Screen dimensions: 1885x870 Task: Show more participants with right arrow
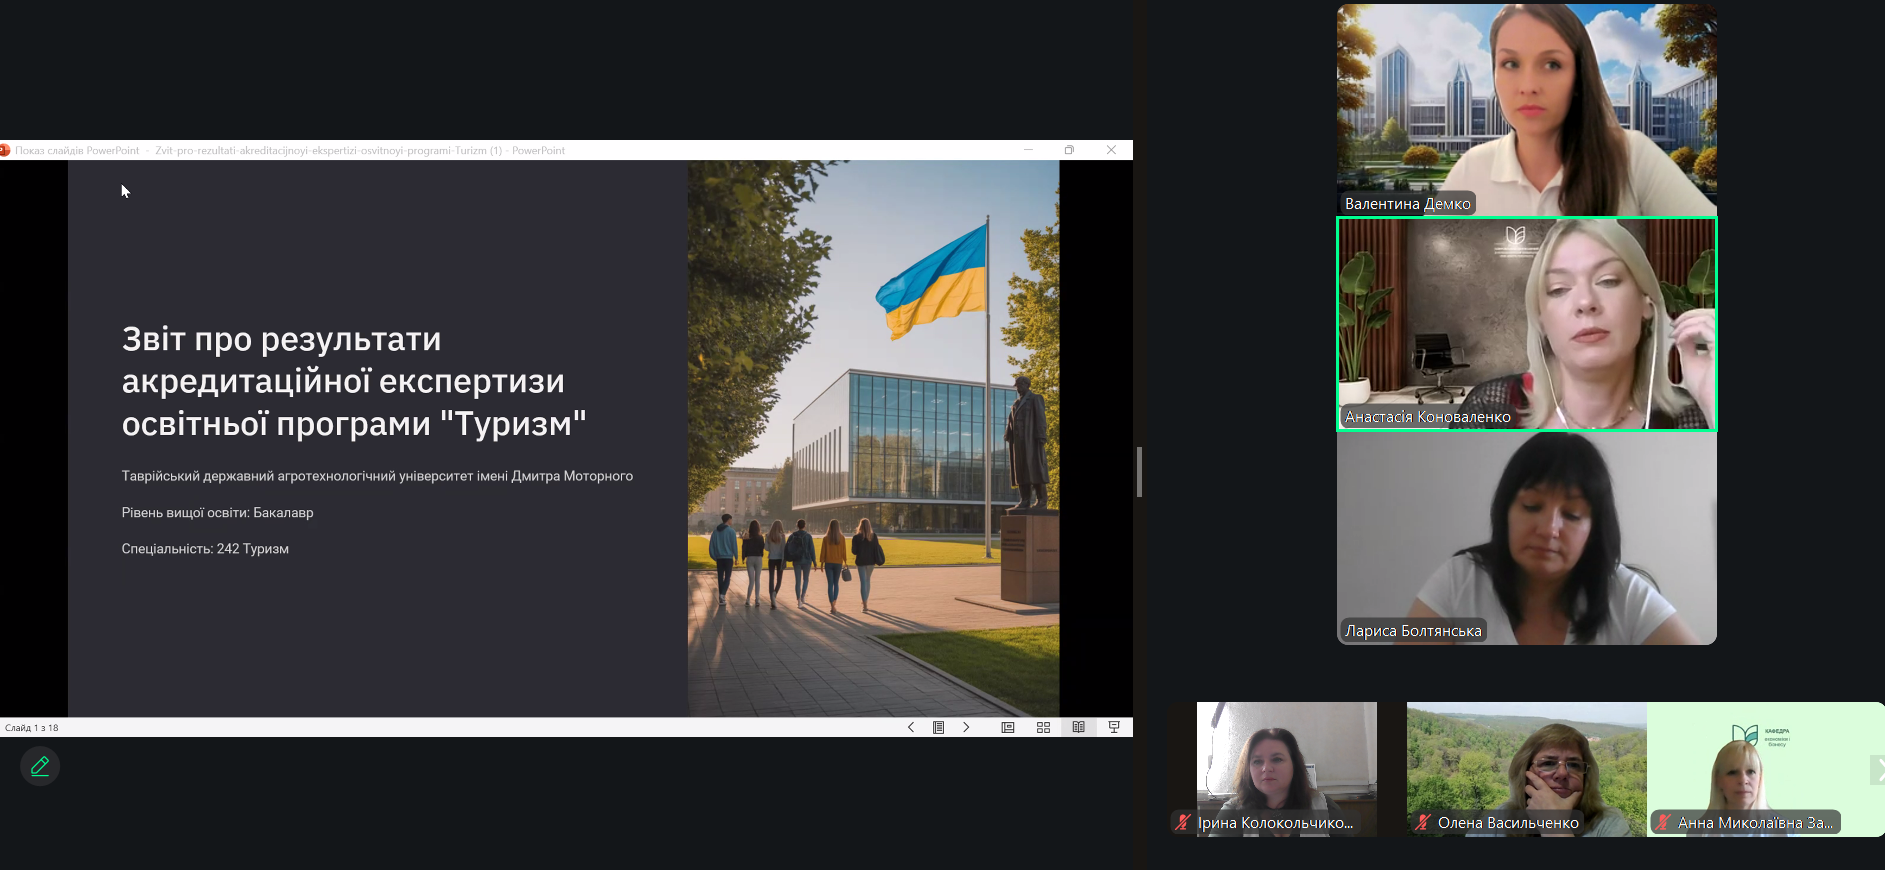coord(1877,770)
